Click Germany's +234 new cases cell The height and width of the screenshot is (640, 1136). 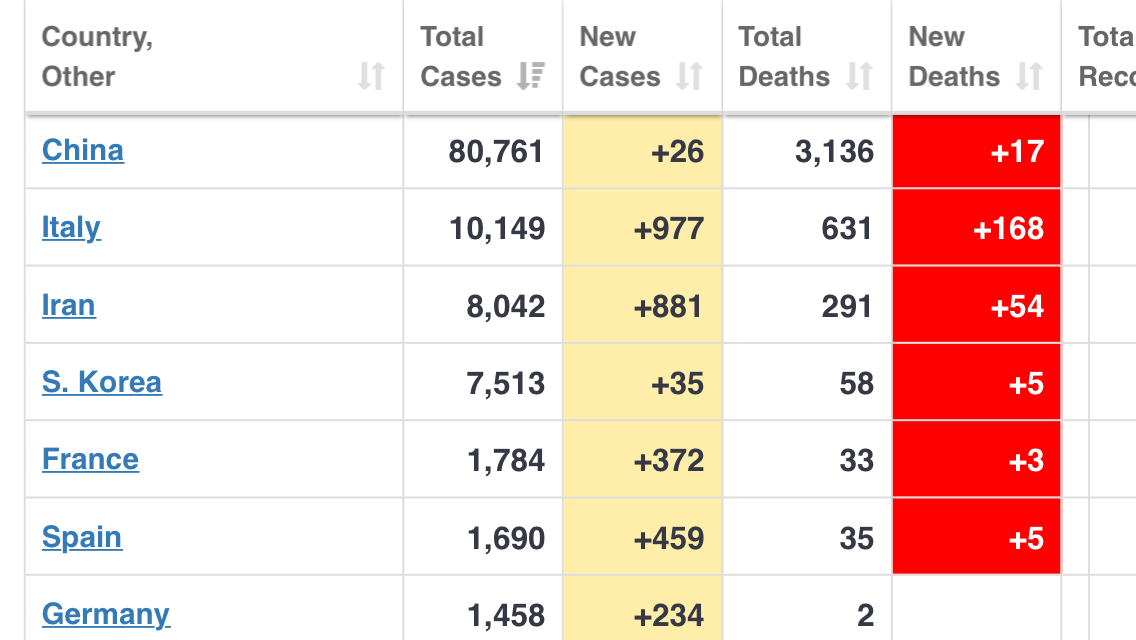643,614
